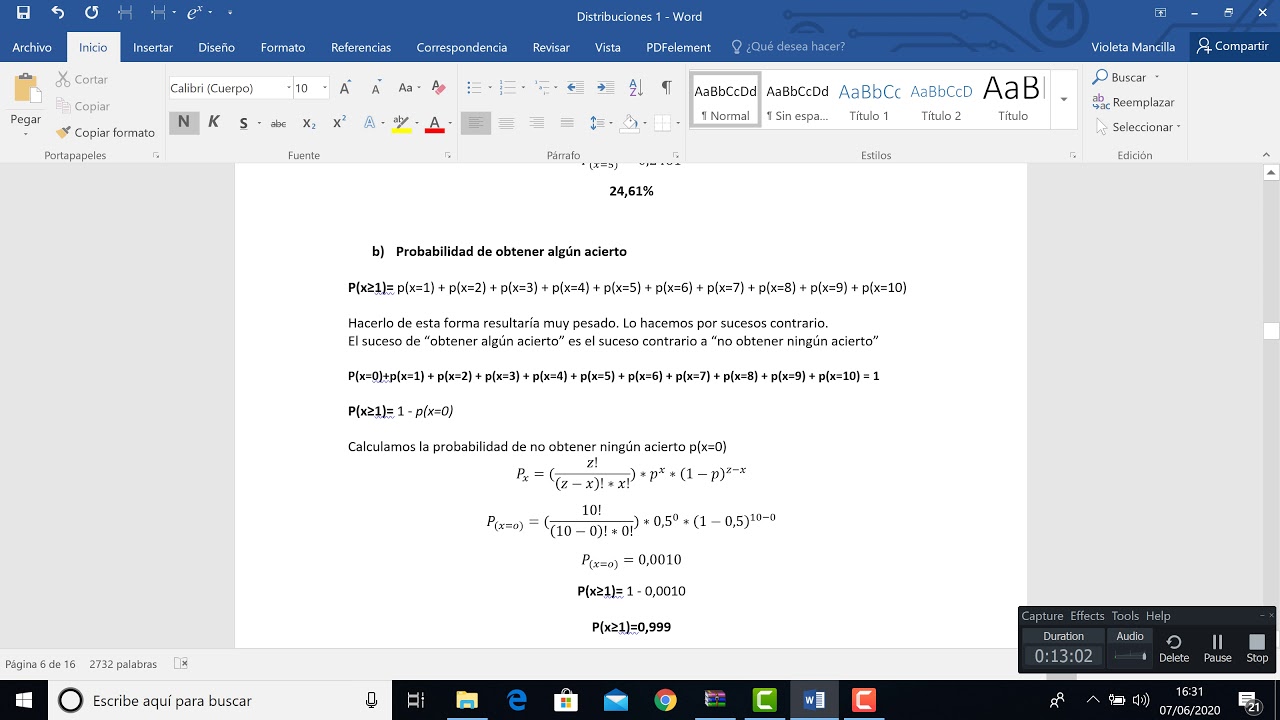This screenshot has width=1280, height=720.
Task: Click the Compartir share button
Action: coord(1233,46)
